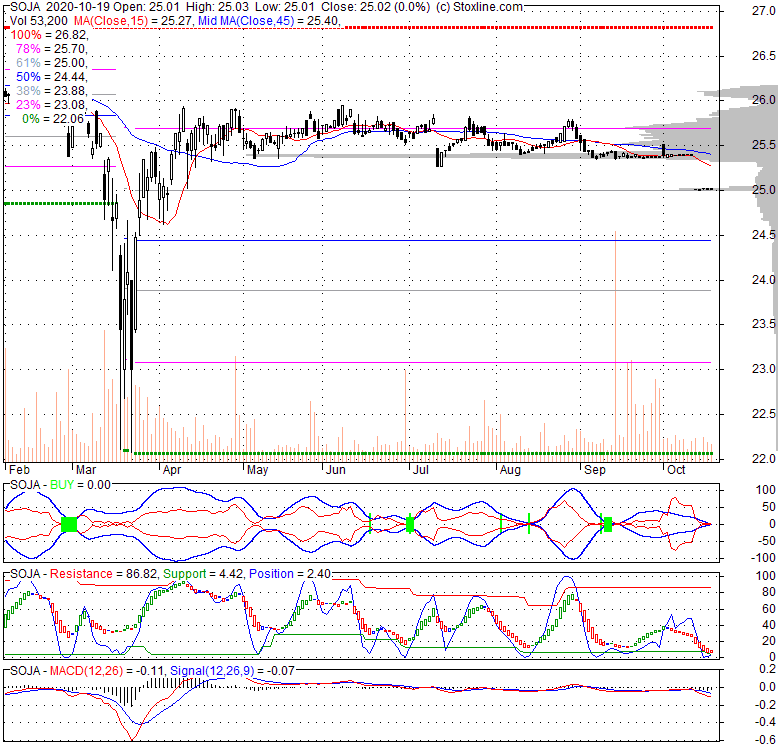The height and width of the screenshot is (745, 780).
Task: Select the 'MA(Close,15) = 25.27' legend label
Action: 133,21
